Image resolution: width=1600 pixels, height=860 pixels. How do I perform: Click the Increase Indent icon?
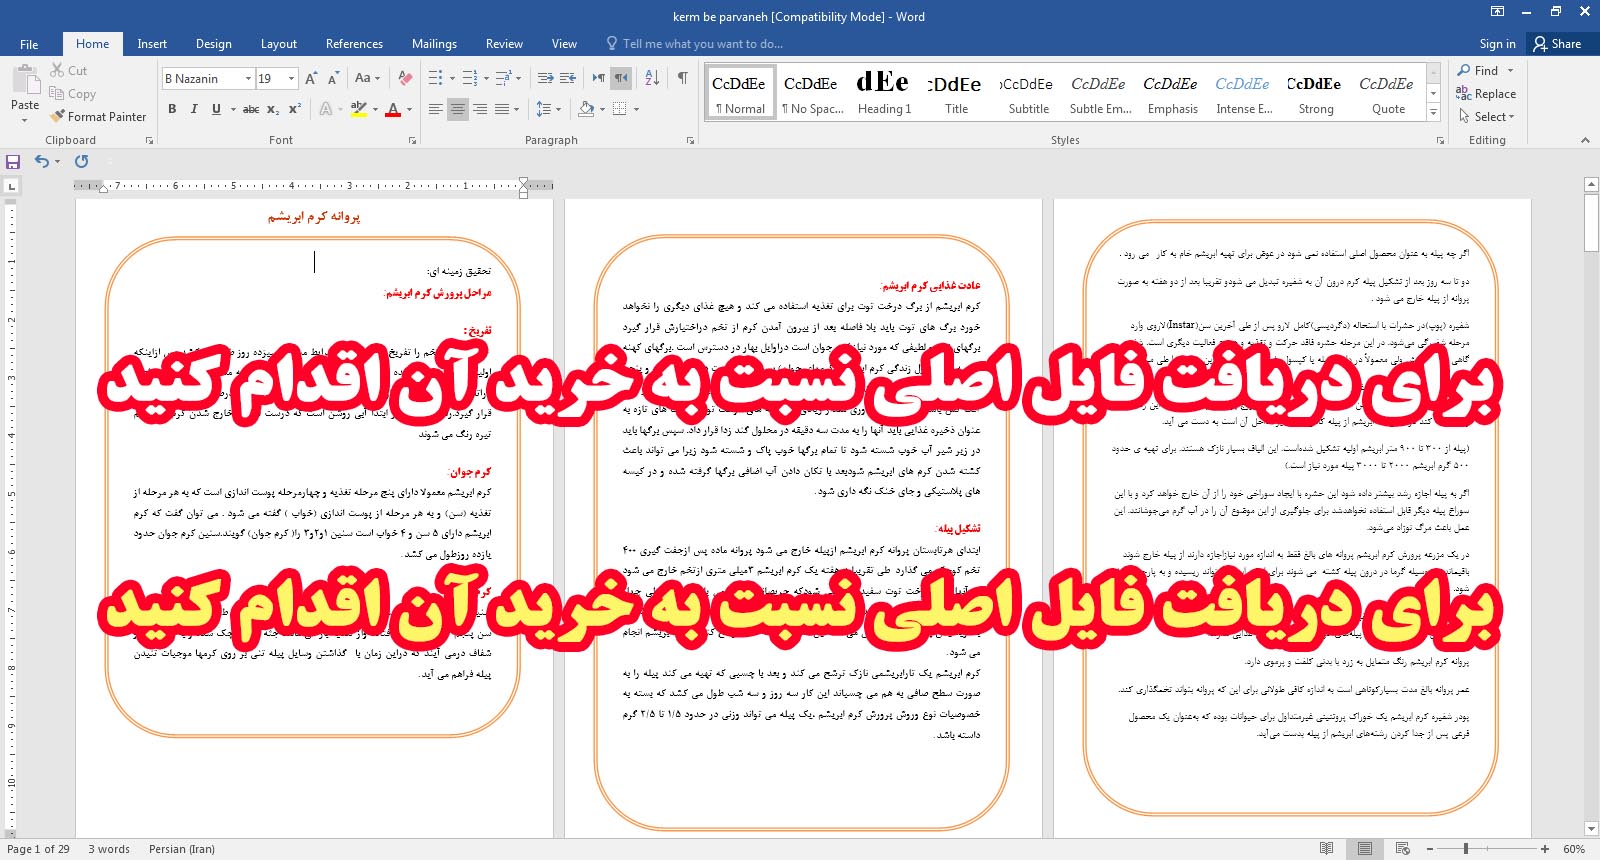point(568,78)
